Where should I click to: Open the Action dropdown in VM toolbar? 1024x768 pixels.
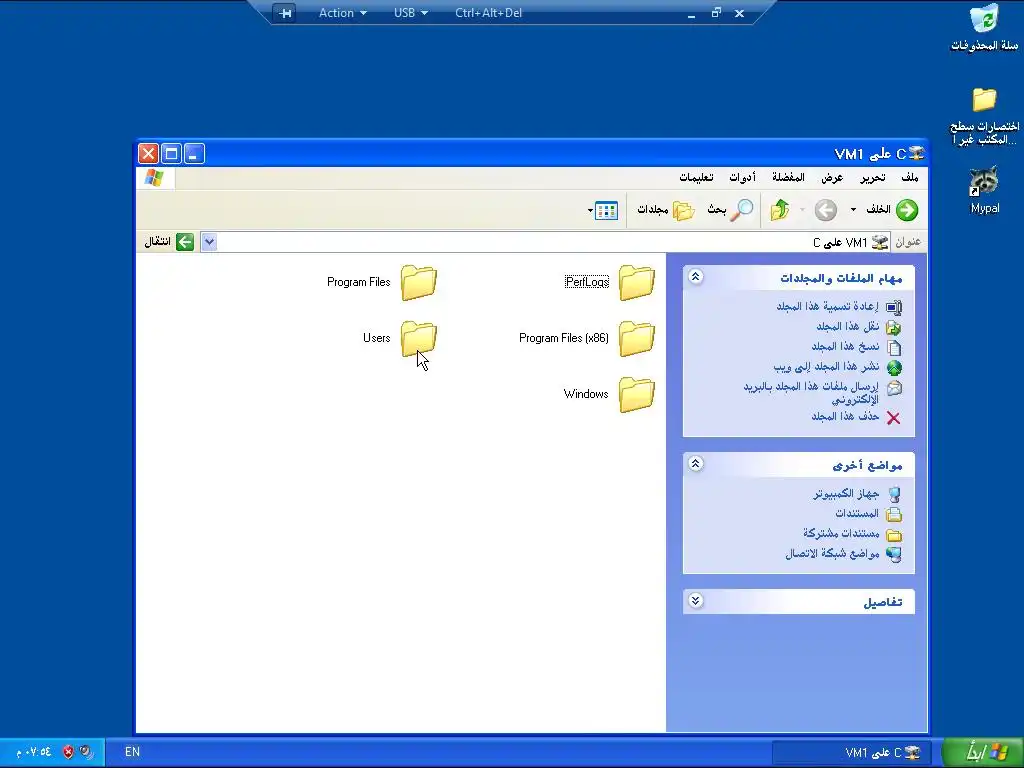(342, 13)
